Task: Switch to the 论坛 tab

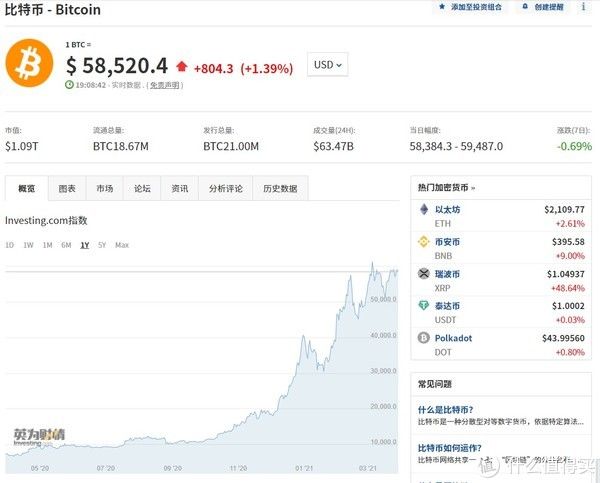Action: coord(142,188)
